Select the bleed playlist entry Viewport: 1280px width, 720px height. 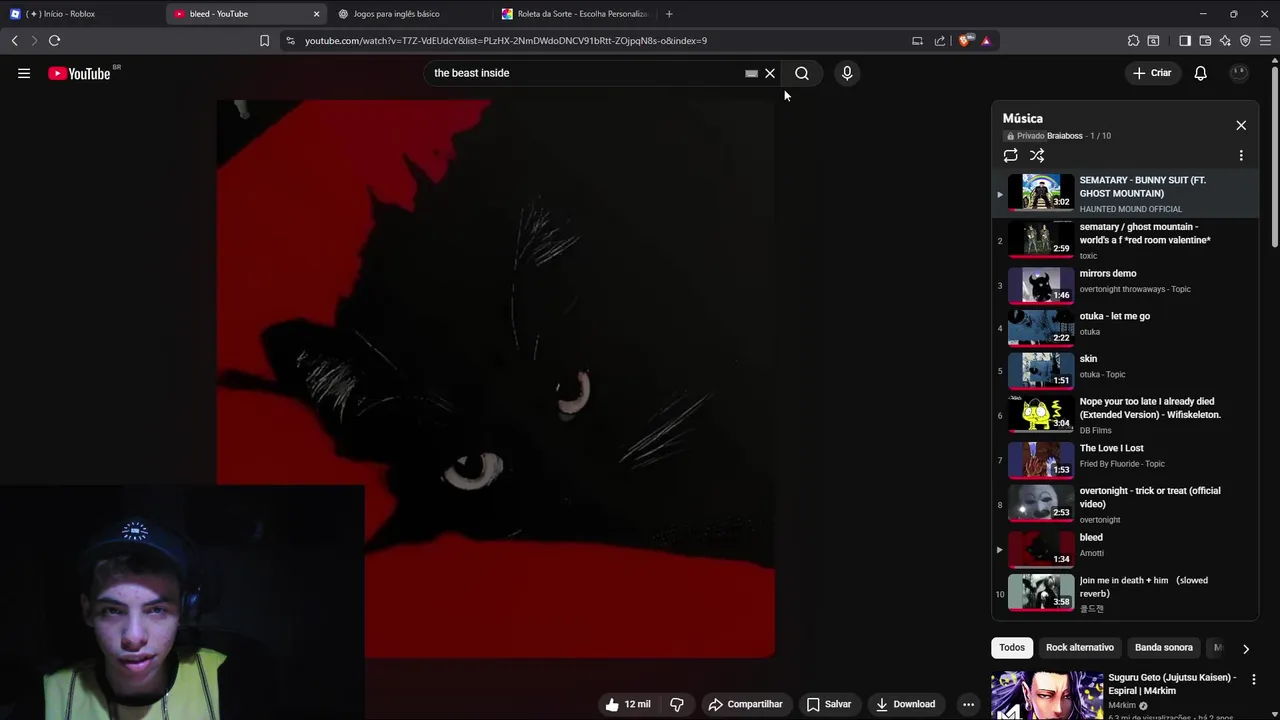(1126, 549)
